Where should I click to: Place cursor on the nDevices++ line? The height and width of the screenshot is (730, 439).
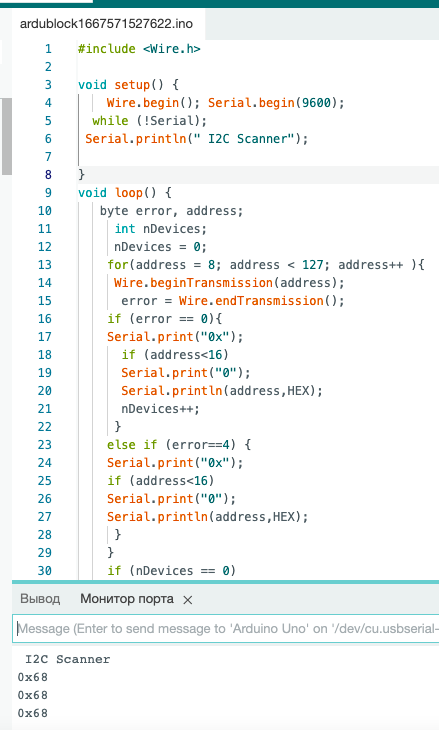pyautogui.click(x=160, y=409)
